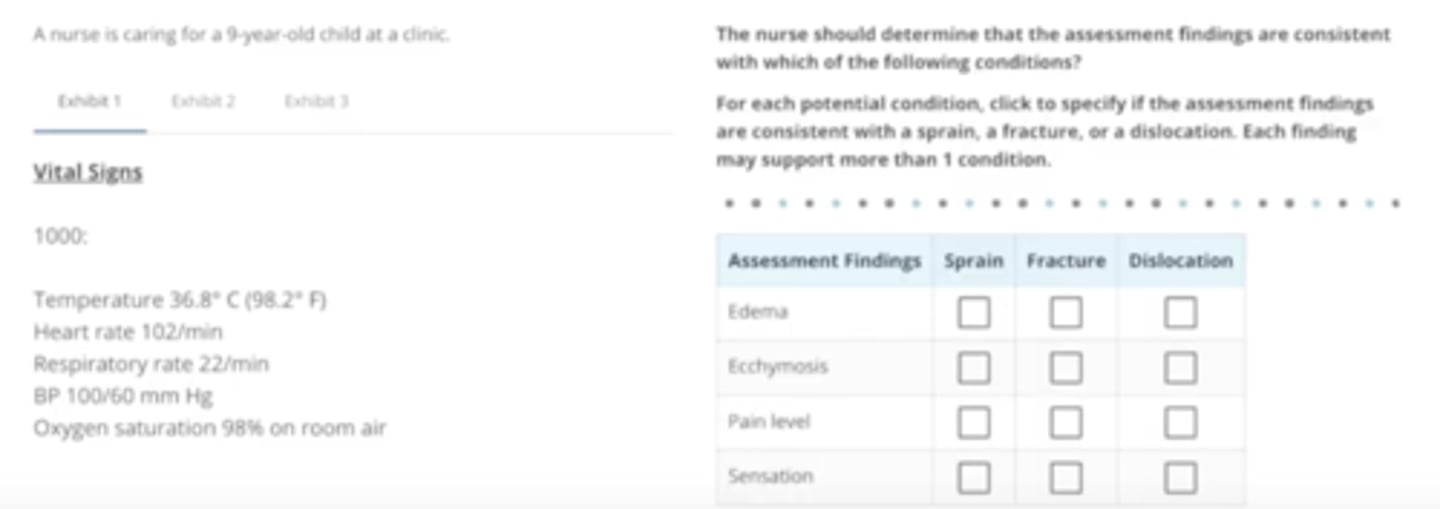
Task: Open the Exhibit 2 tab
Action: [203, 101]
